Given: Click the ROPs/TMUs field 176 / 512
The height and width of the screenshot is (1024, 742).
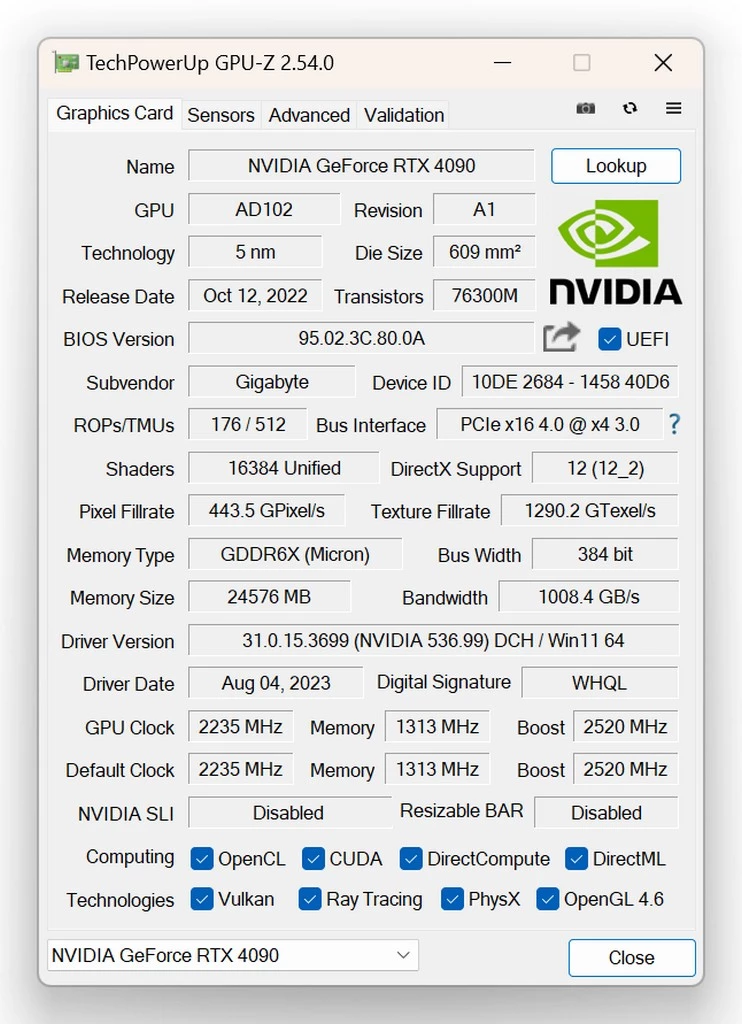Looking at the screenshot, I should (248, 424).
